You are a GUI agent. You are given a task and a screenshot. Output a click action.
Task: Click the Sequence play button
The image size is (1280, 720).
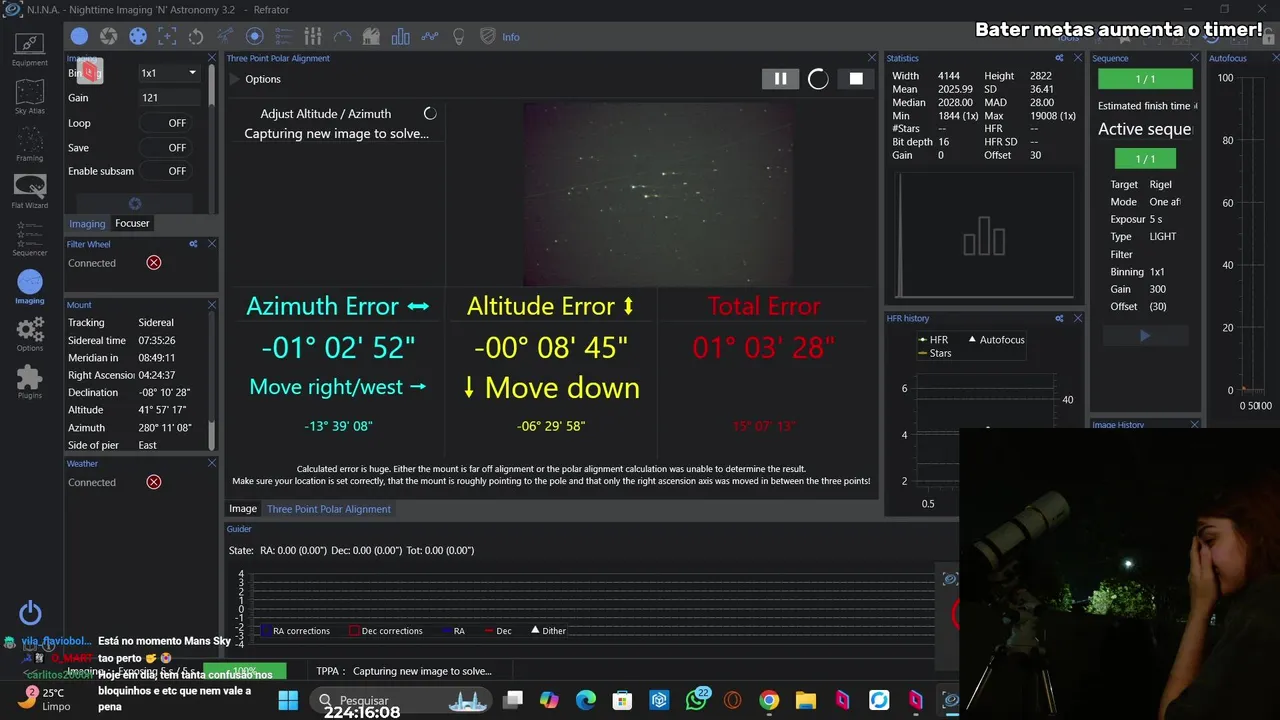tap(1145, 336)
